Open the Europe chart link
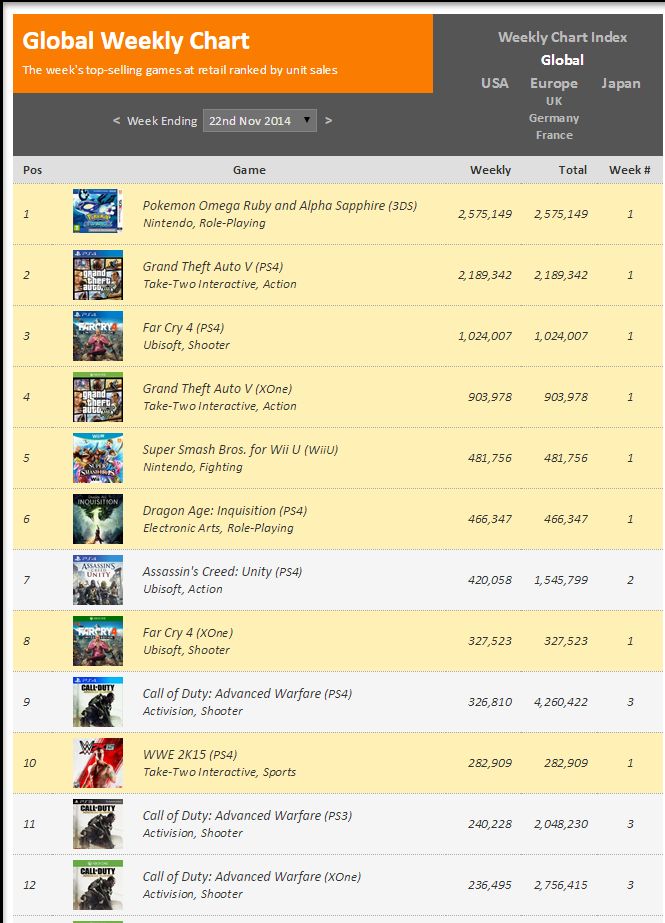The width and height of the screenshot is (665, 923). [x=554, y=83]
